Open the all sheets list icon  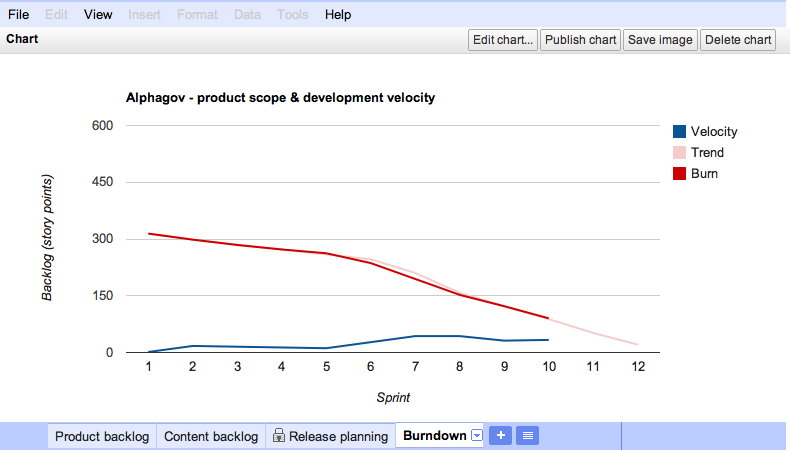coord(528,435)
